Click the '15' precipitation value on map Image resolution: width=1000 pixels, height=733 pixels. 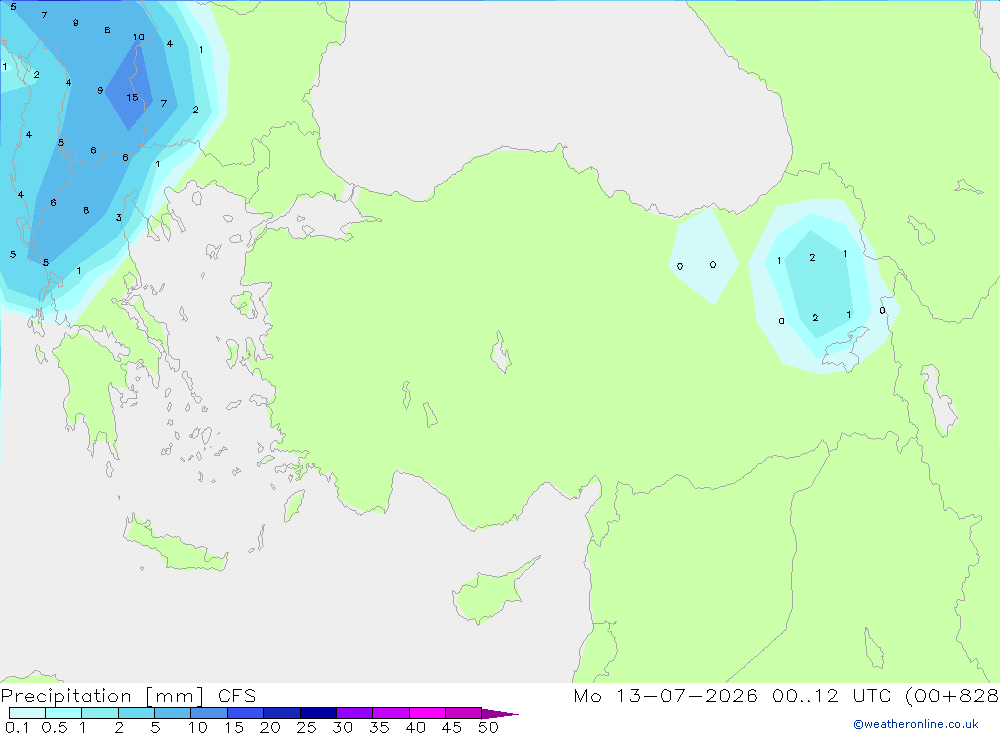132,98
